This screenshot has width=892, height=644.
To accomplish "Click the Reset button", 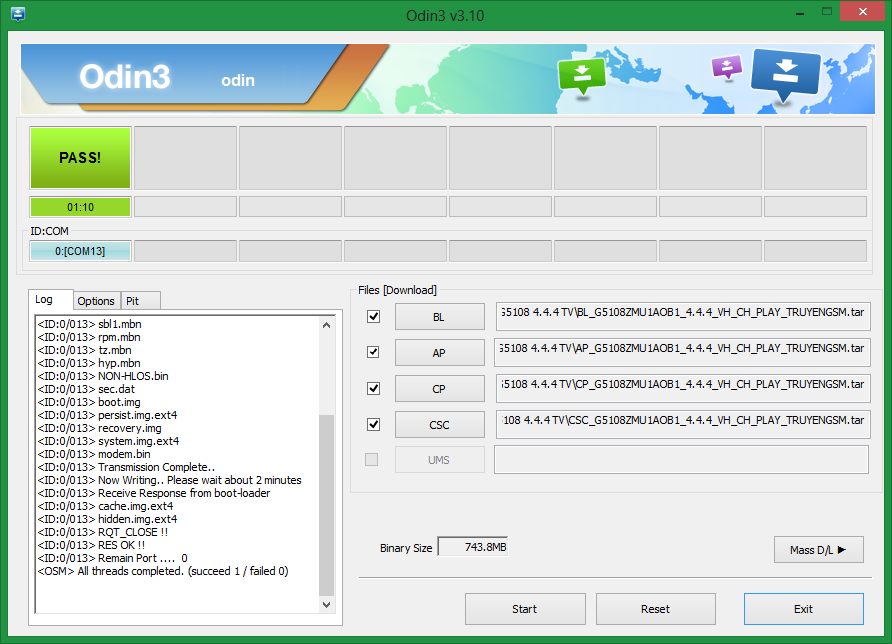I will 656,609.
